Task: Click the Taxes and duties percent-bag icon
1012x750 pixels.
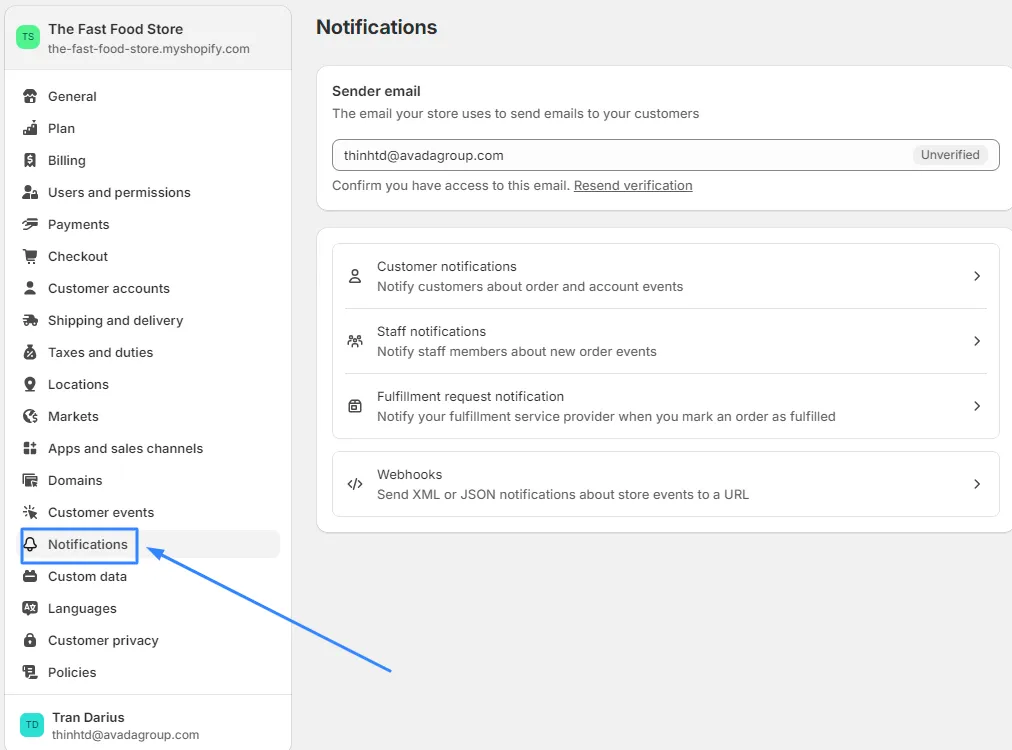Action: tap(30, 352)
